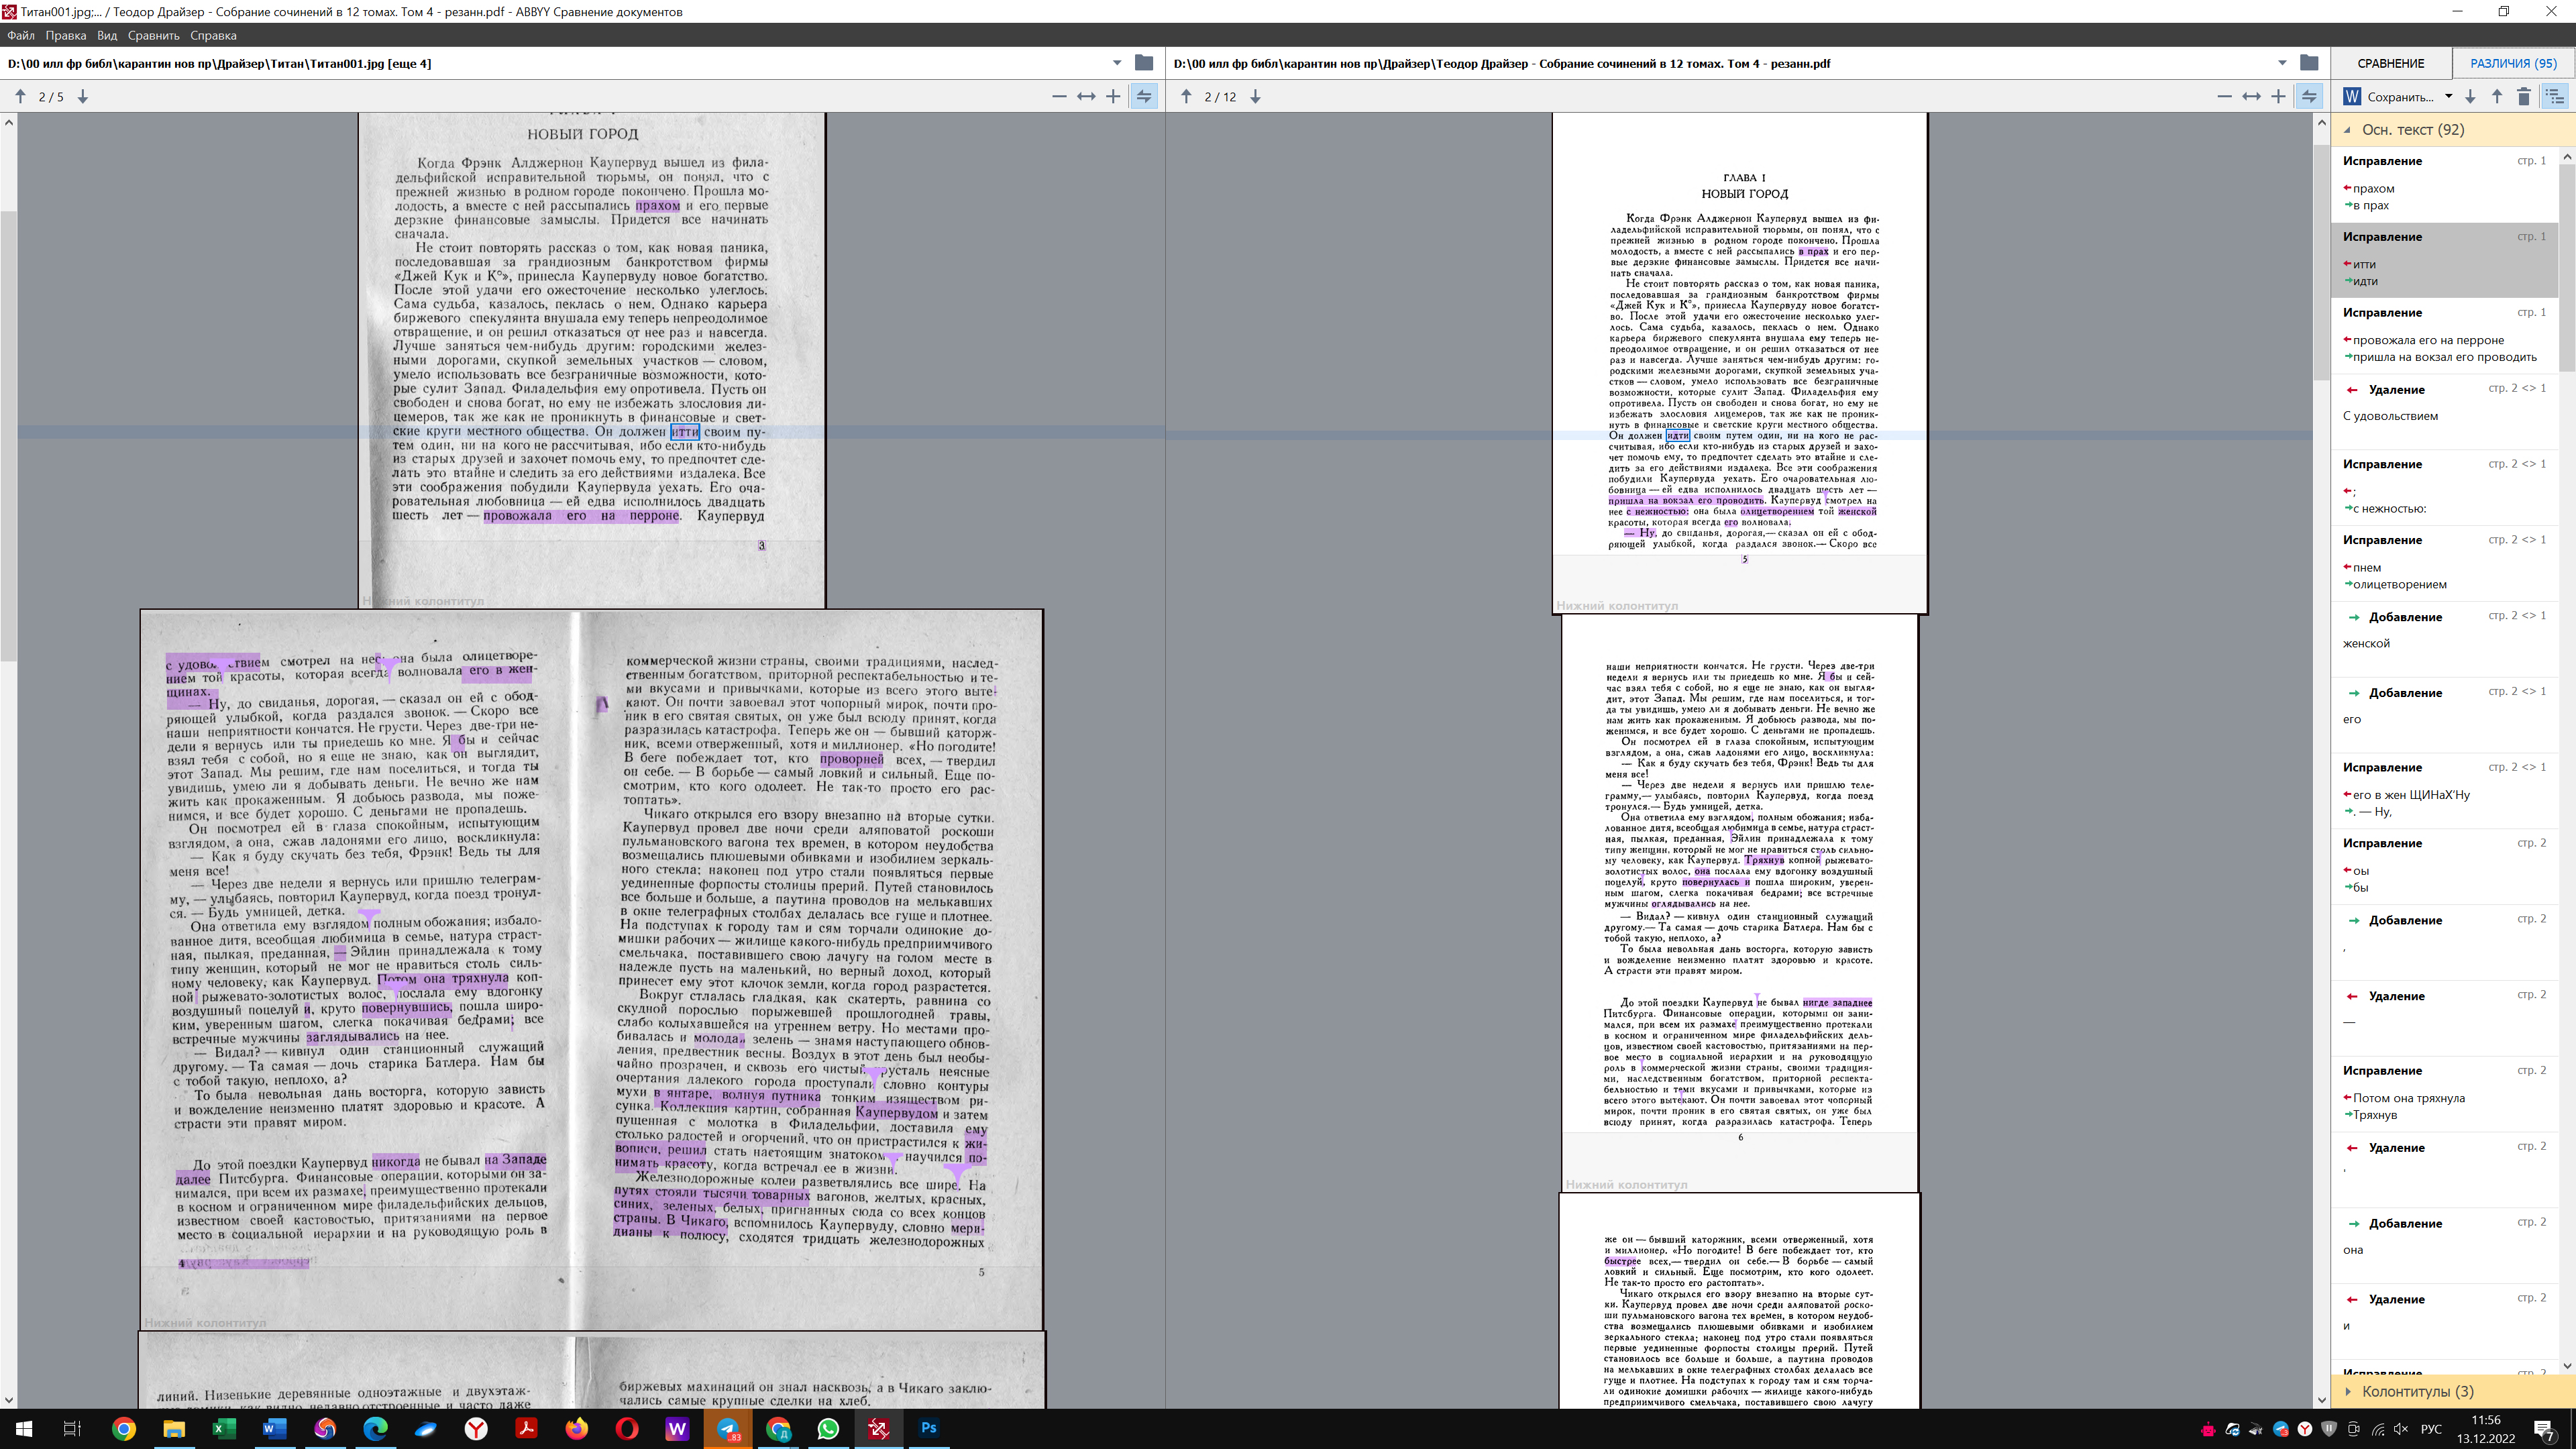Toggle synchronized scrolling in right pane toolbar

click(x=2309, y=96)
